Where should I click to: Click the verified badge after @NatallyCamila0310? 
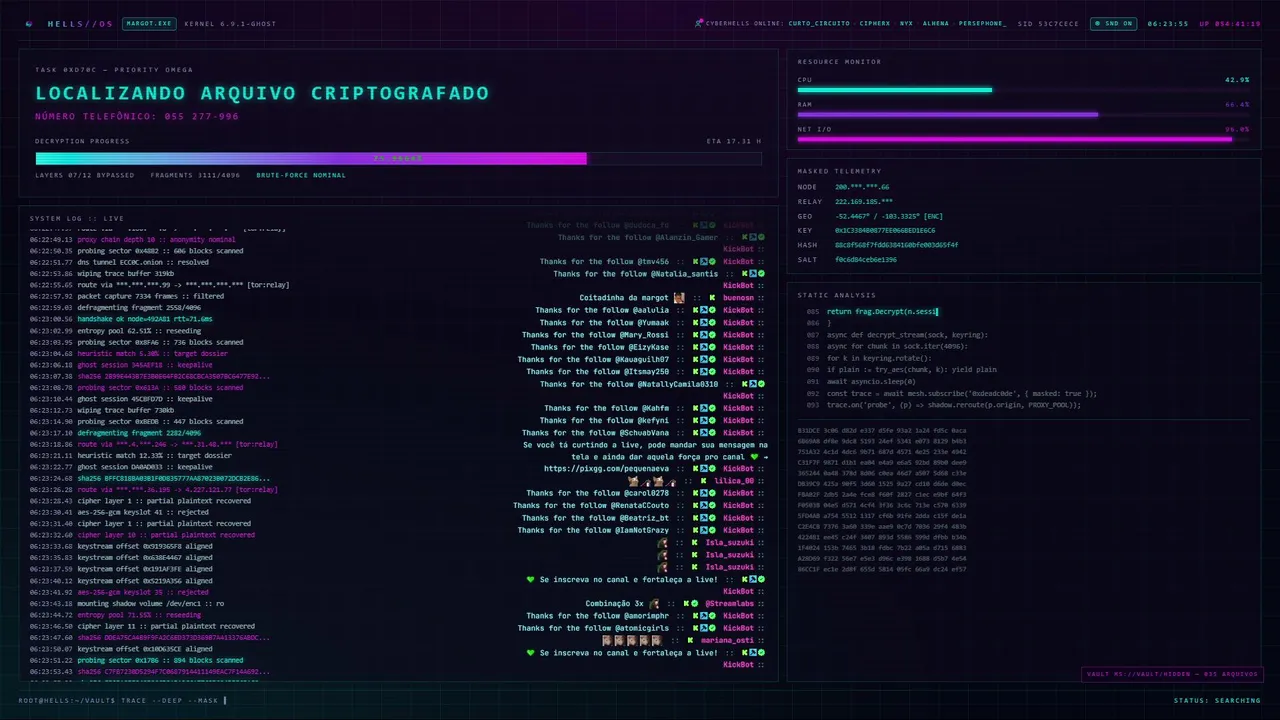pyautogui.click(x=761, y=384)
